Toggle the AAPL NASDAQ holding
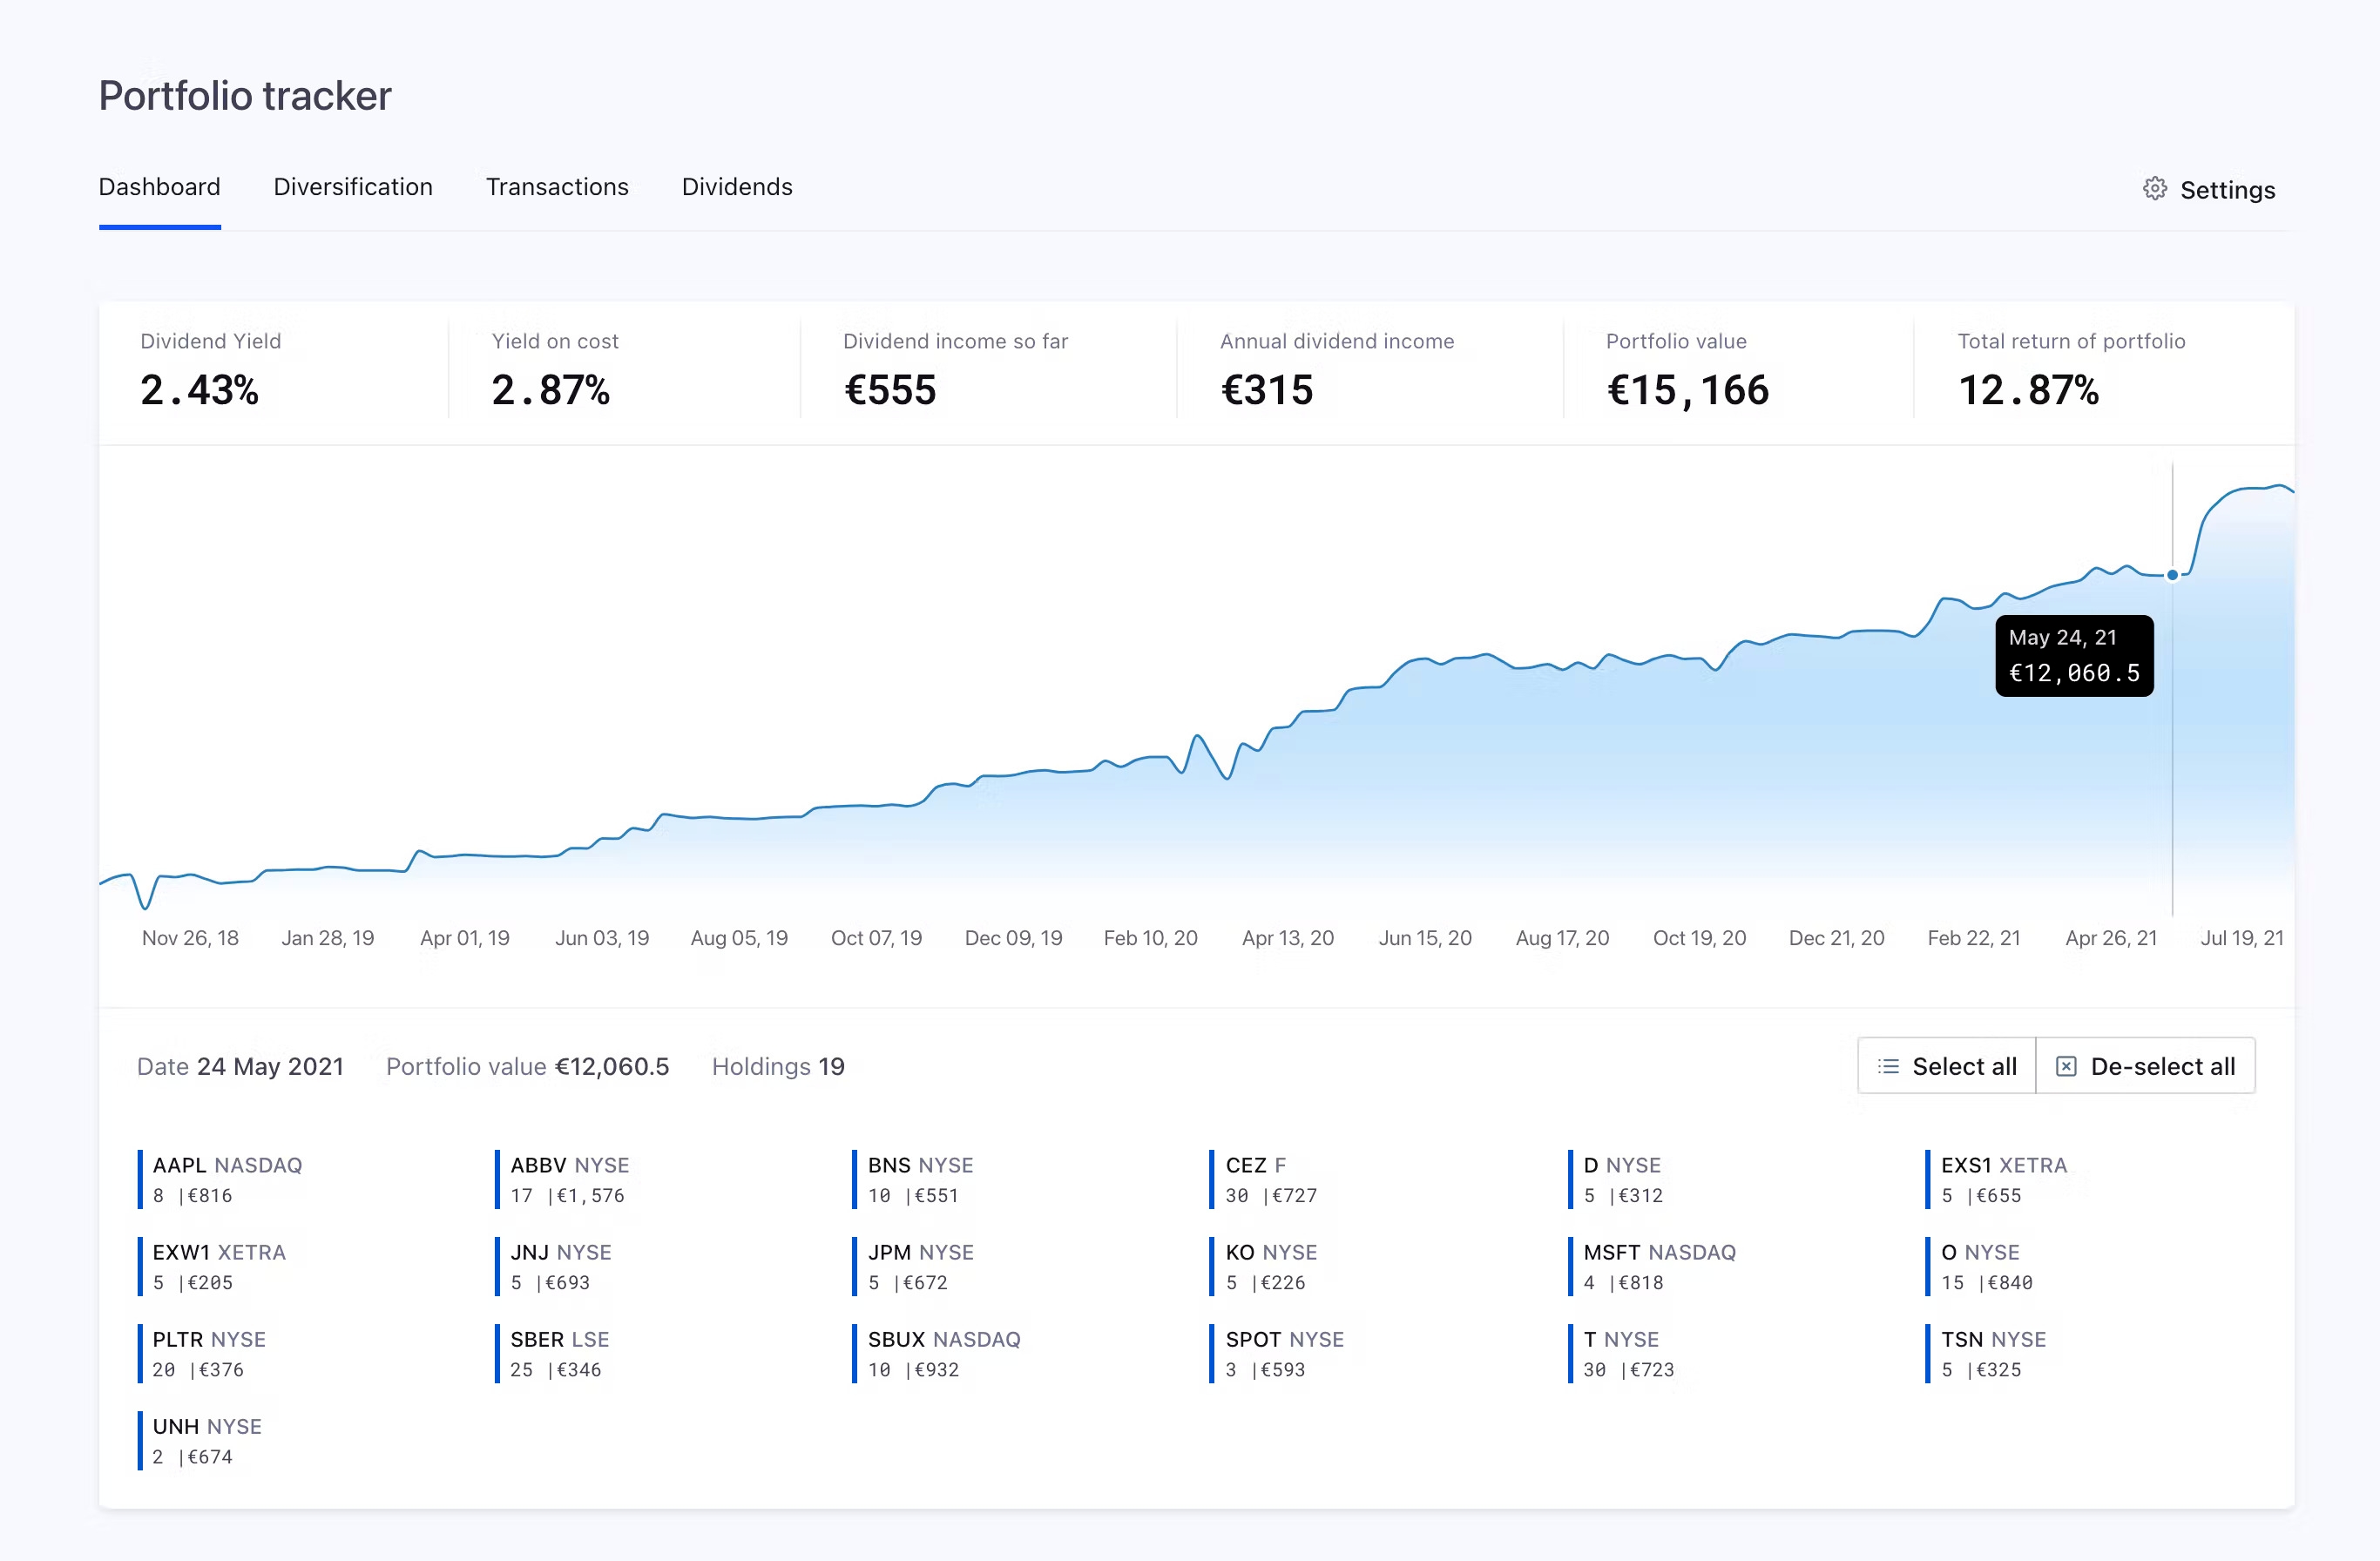The image size is (2380, 1561). (227, 1179)
